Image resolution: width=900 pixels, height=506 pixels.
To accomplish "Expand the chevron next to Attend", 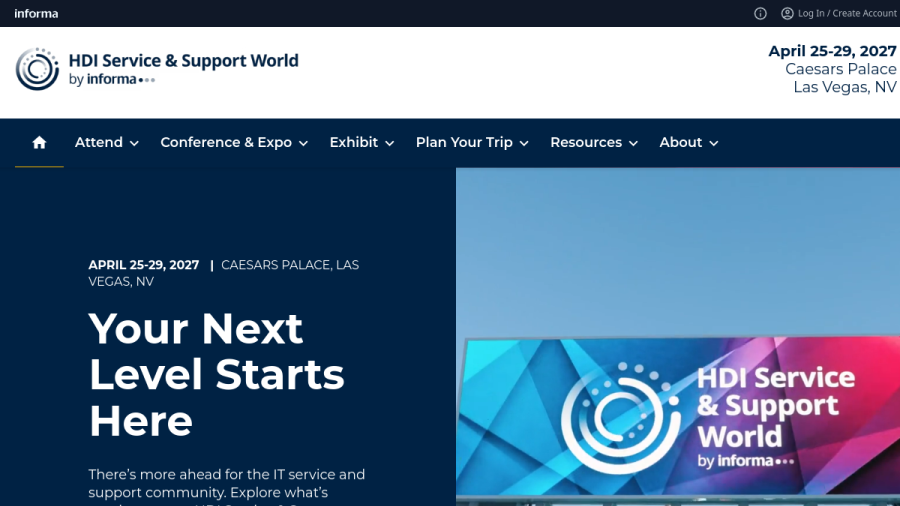I will point(134,143).
